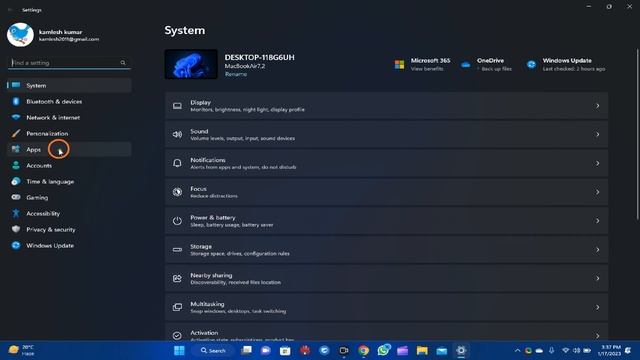Go to Gaming settings
This screenshot has height=360, width=640.
tap(69, 198)
